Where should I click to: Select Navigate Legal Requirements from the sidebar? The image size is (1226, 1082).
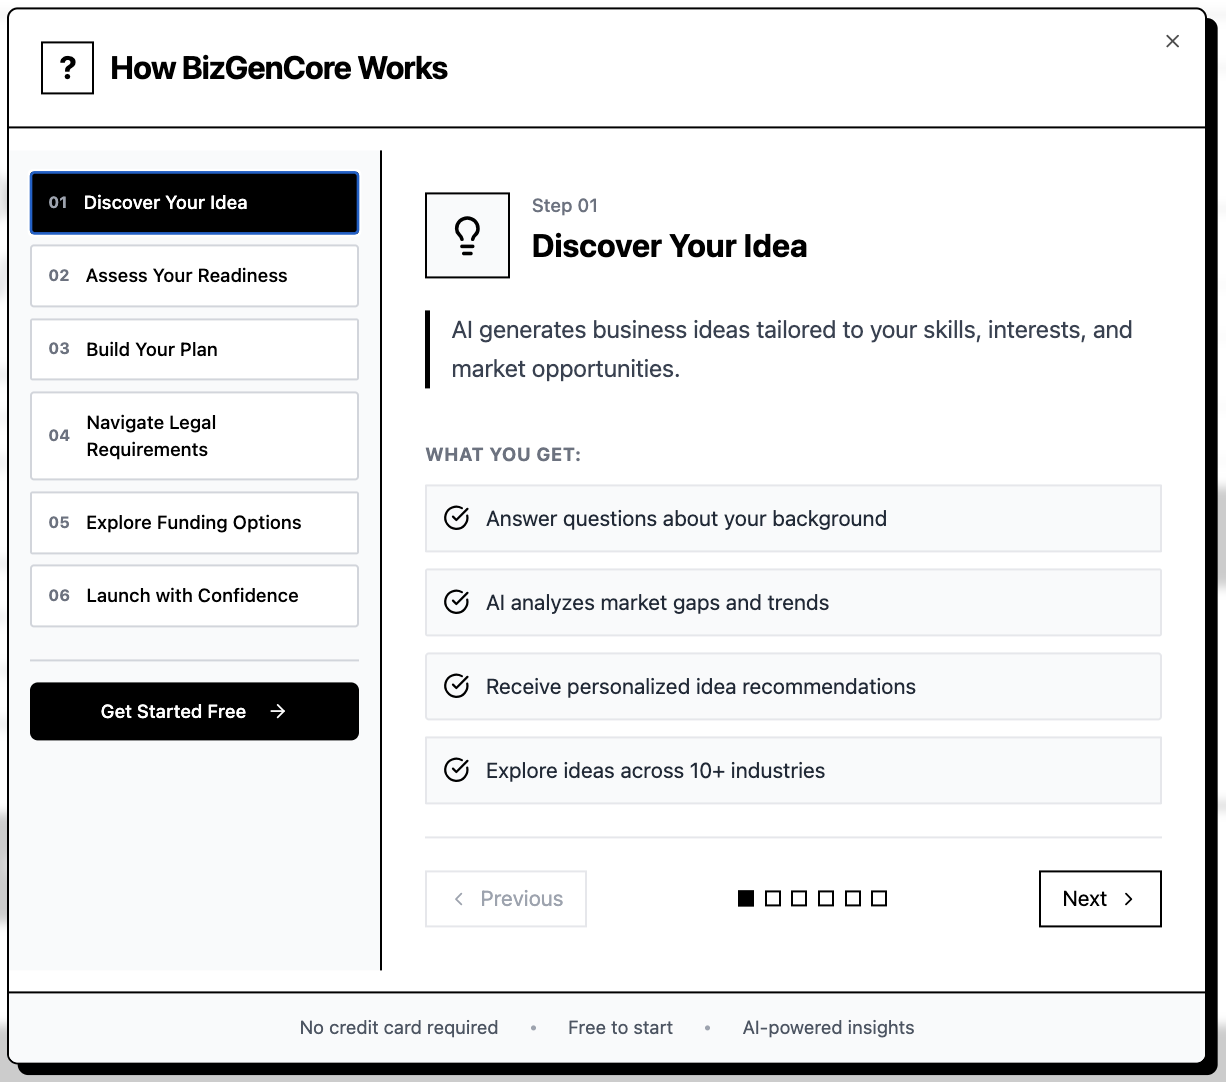tap(194, 435)
